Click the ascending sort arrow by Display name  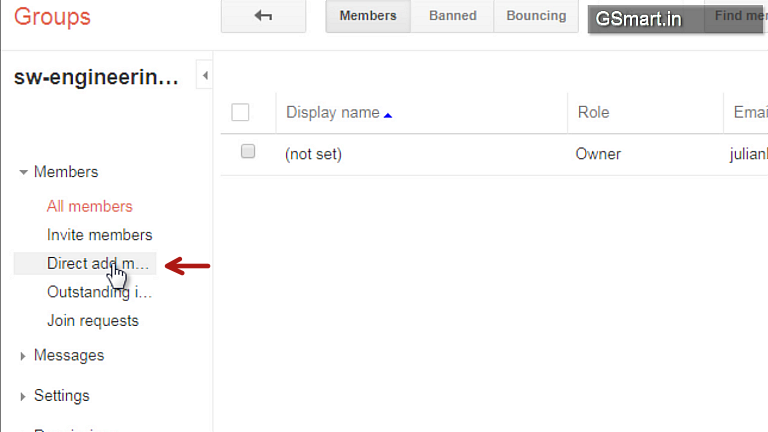(388, 115)
